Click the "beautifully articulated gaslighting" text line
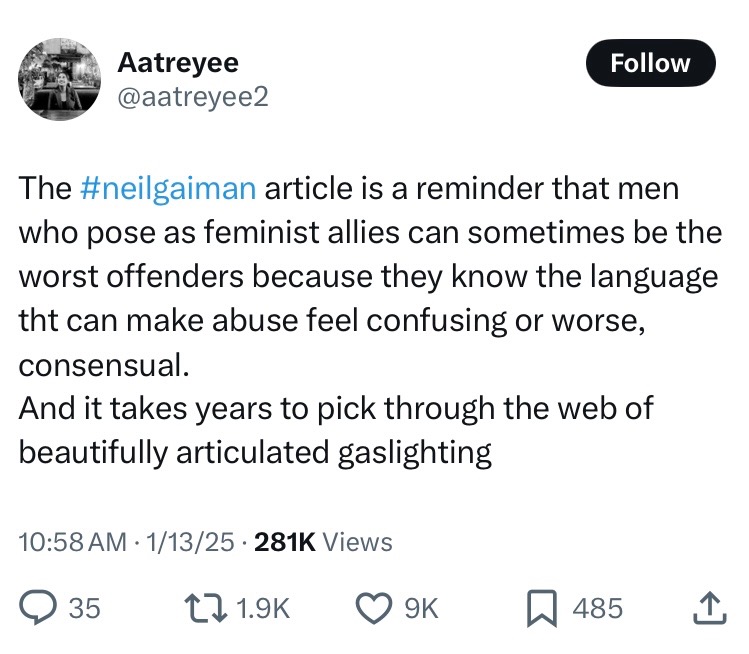 255,452
